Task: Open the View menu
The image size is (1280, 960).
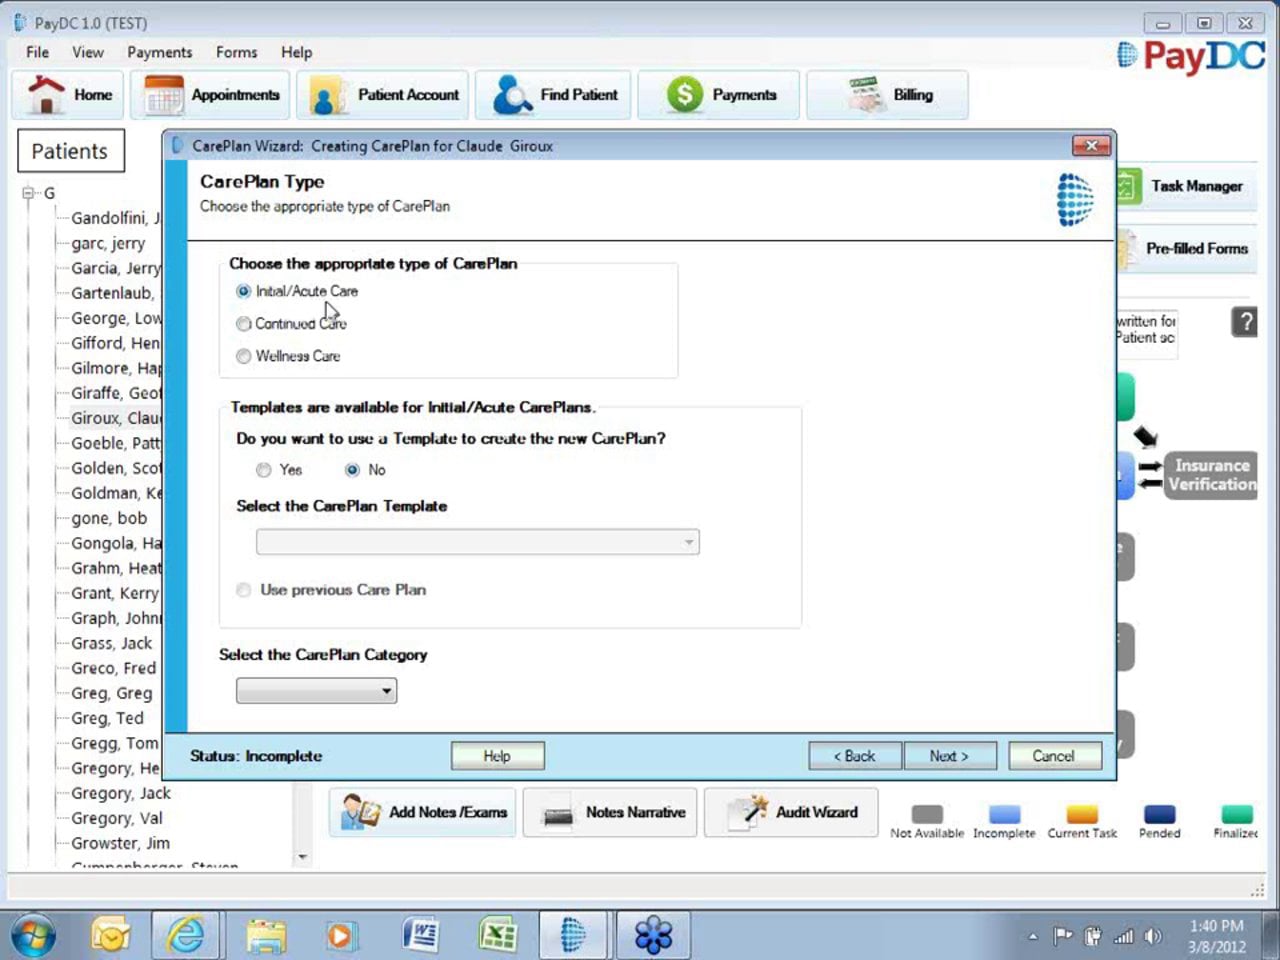Action: pos(87,52)
